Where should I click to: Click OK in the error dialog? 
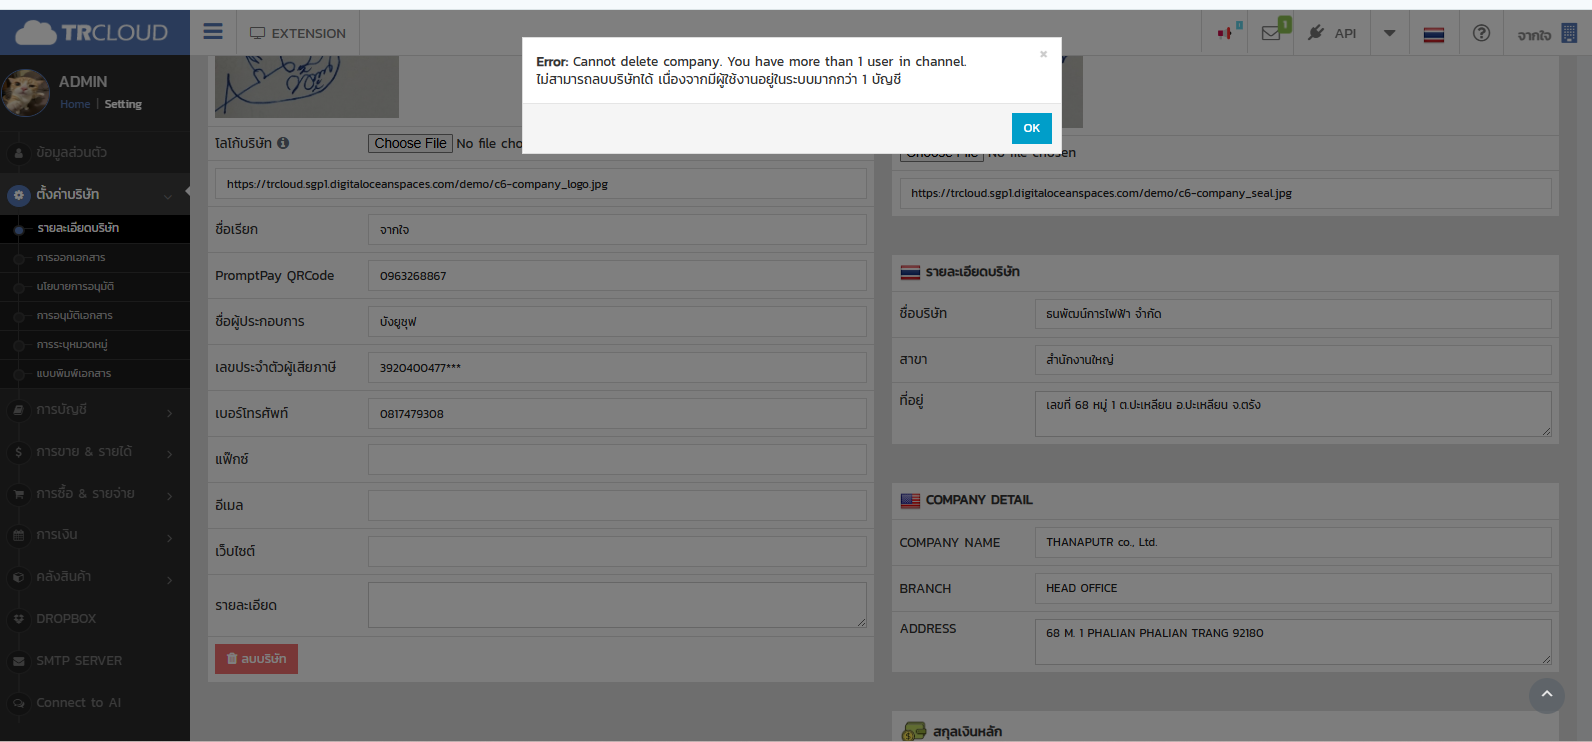coord(1031,128)
